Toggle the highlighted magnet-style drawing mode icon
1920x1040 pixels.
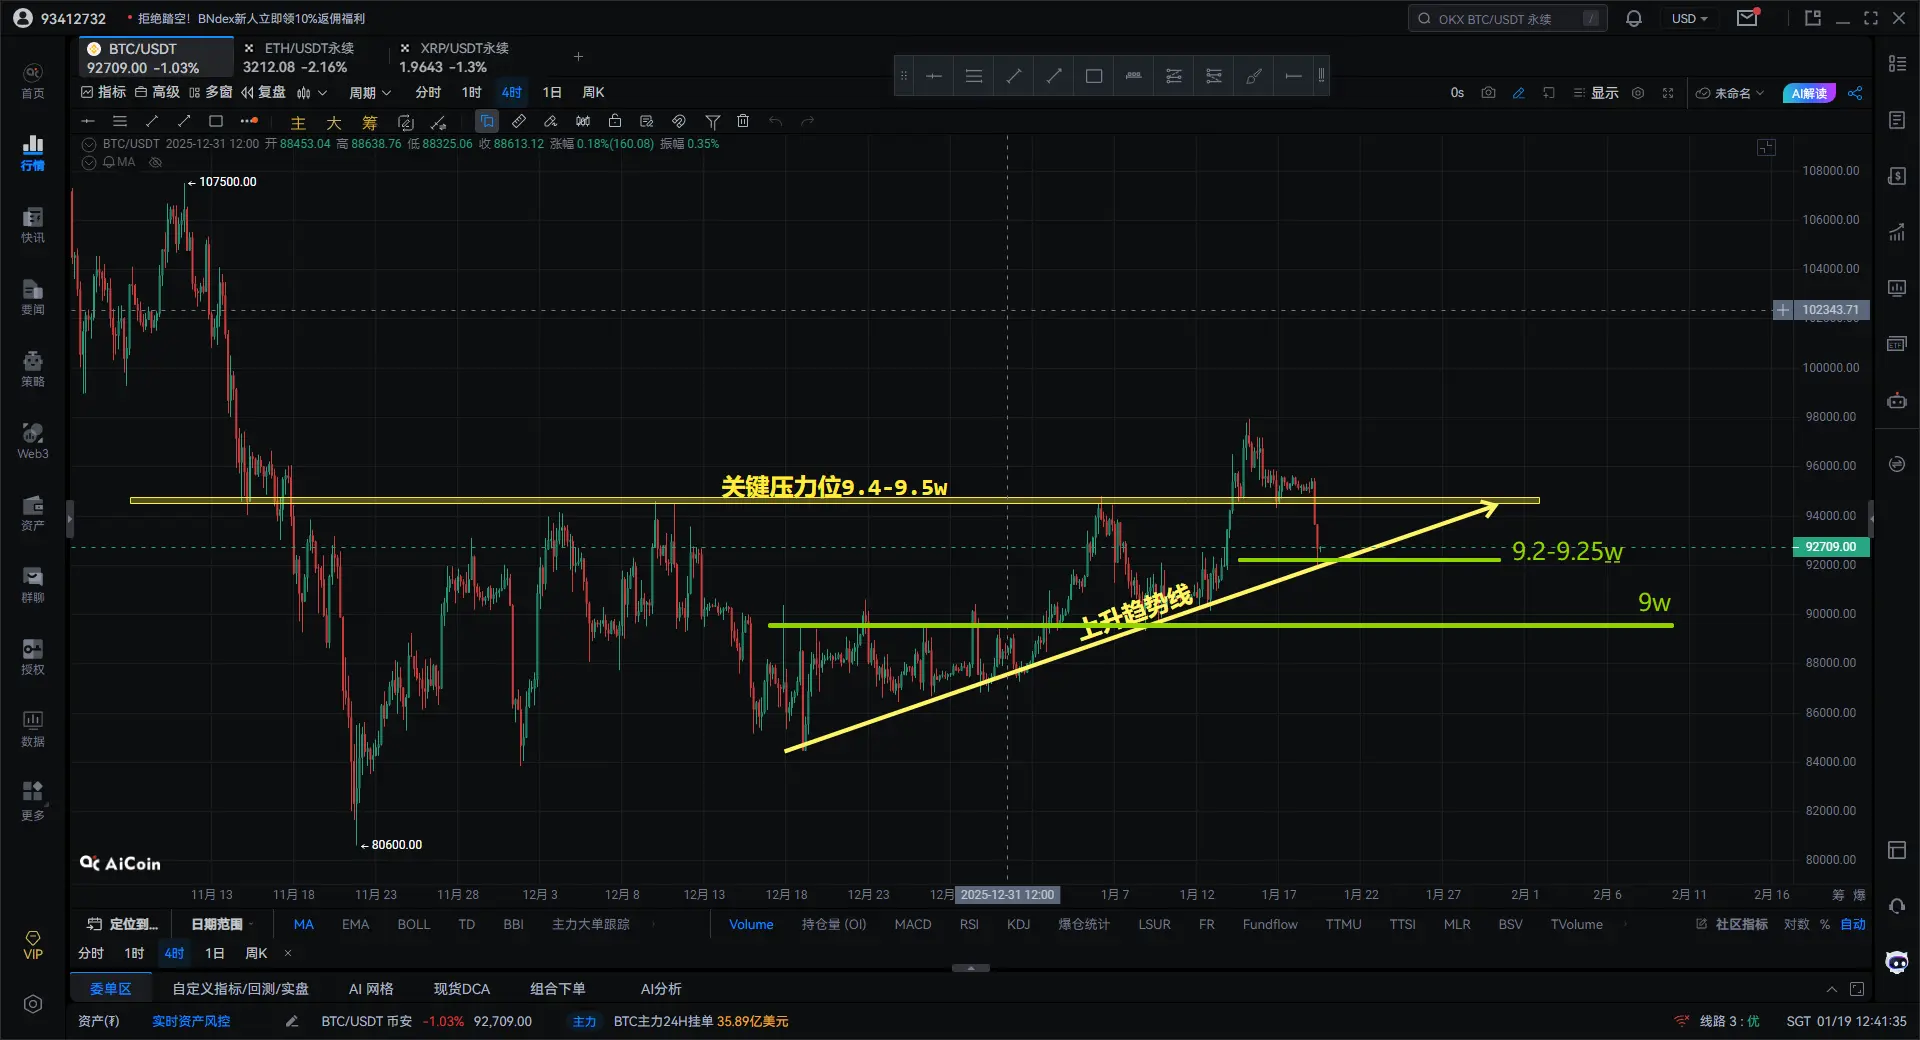pos(487,121)
